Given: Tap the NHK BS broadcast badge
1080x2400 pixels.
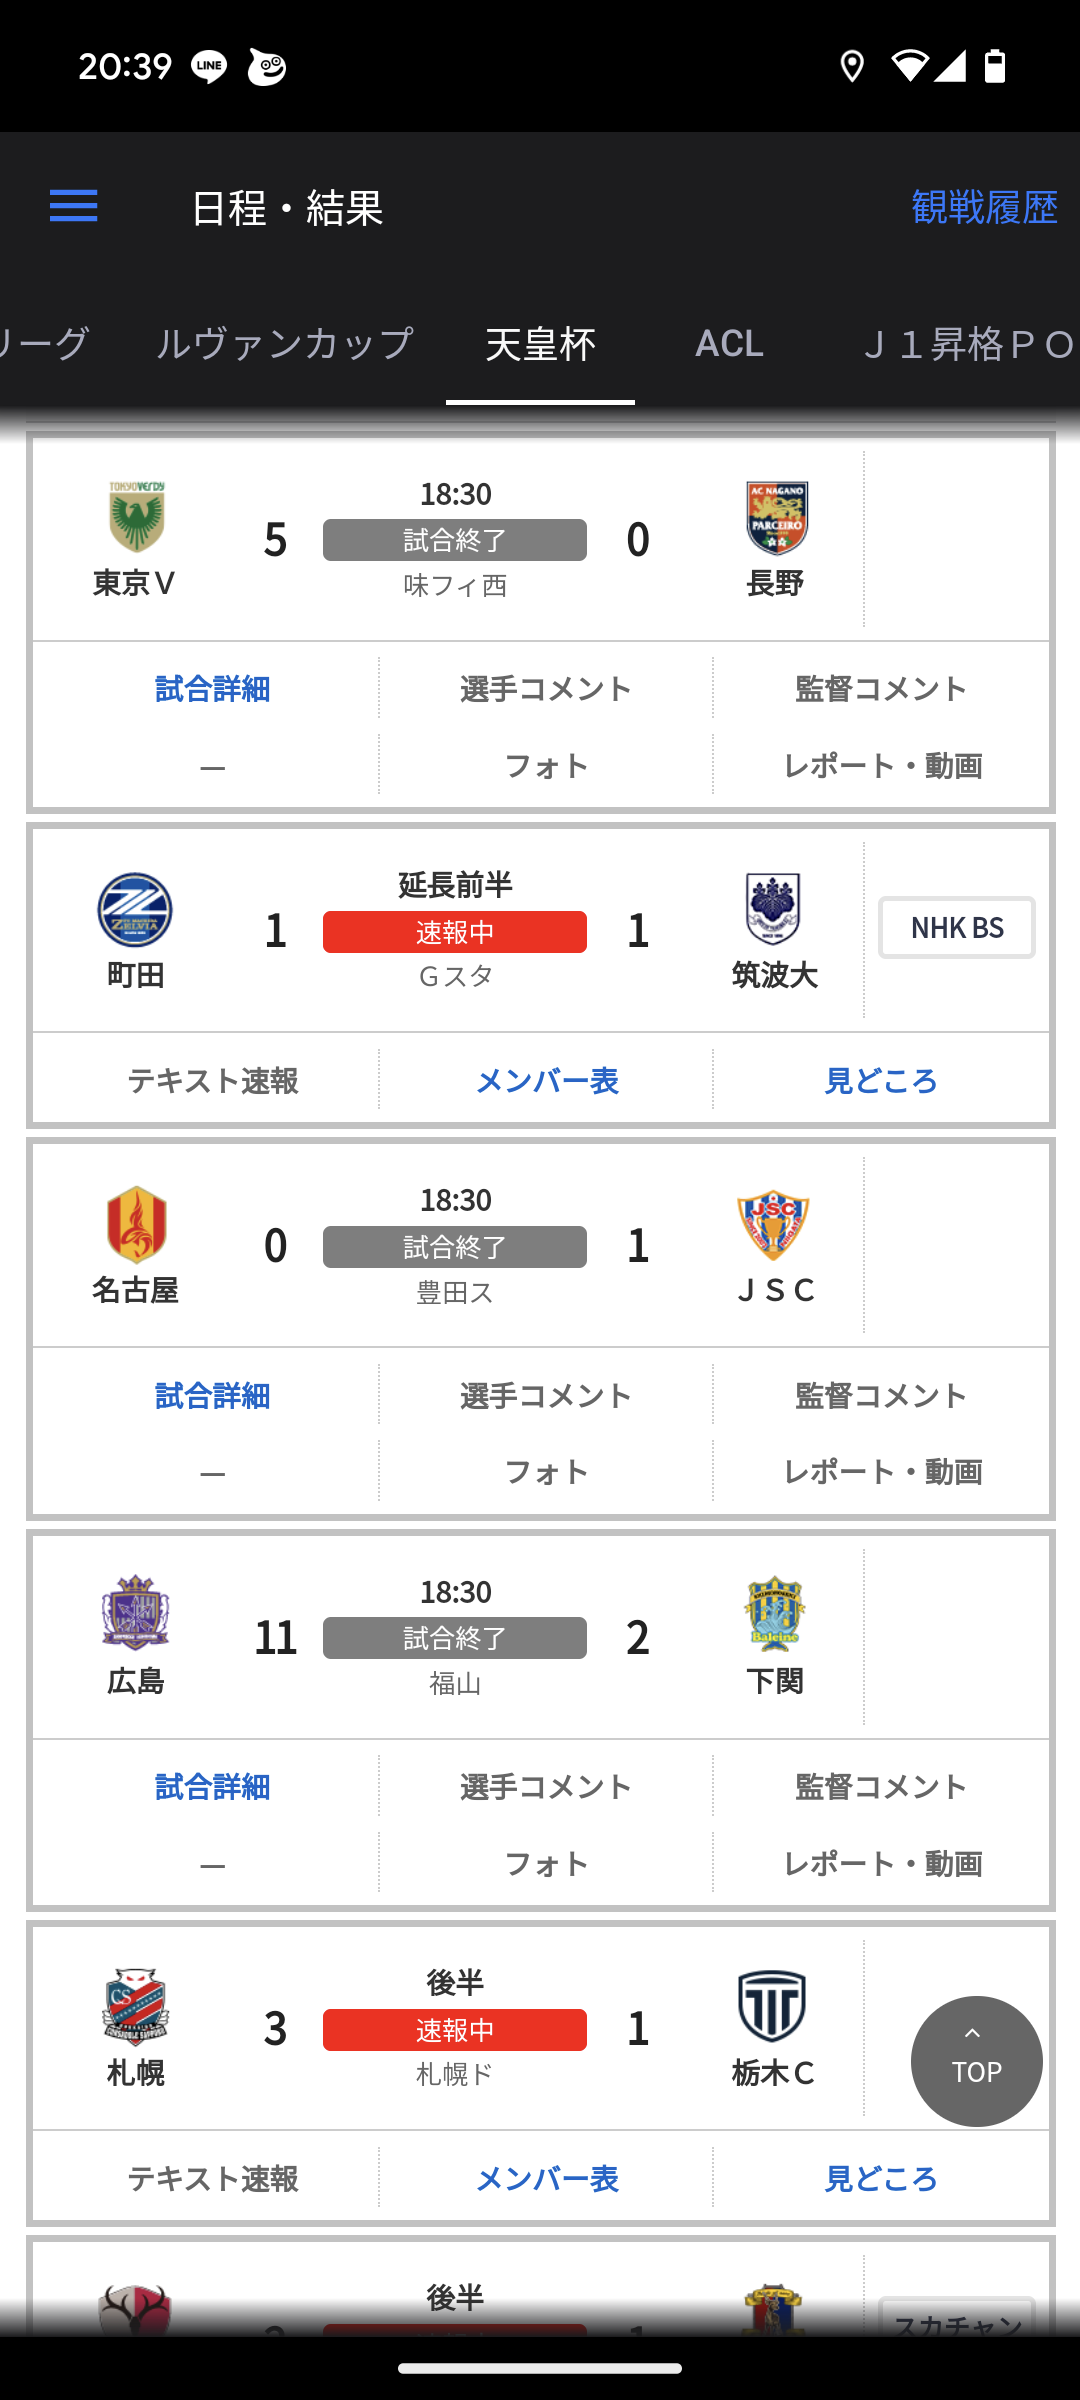Looking at the screenshot, I should tap(956, 928).
